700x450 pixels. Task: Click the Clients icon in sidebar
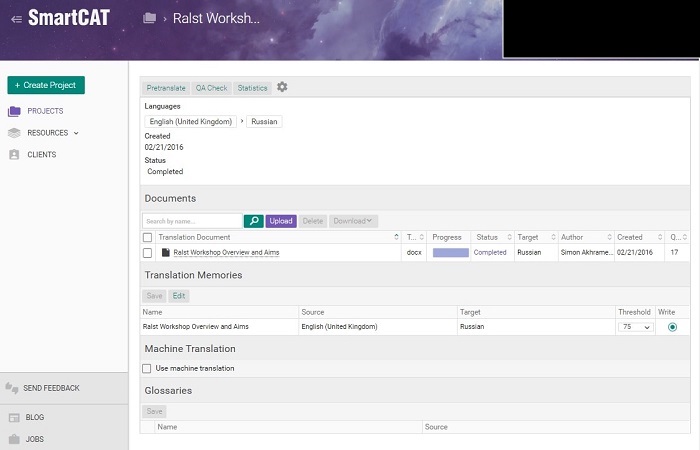[14, 155]
